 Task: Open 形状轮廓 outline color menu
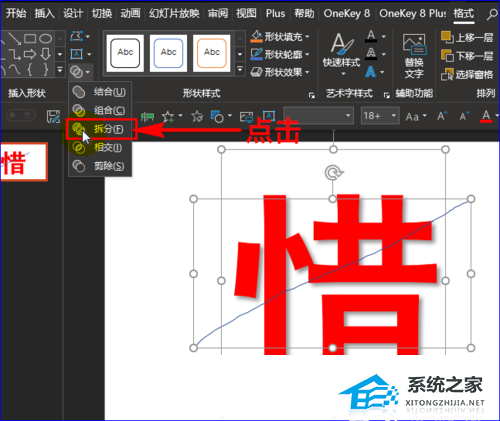[280, 54]
